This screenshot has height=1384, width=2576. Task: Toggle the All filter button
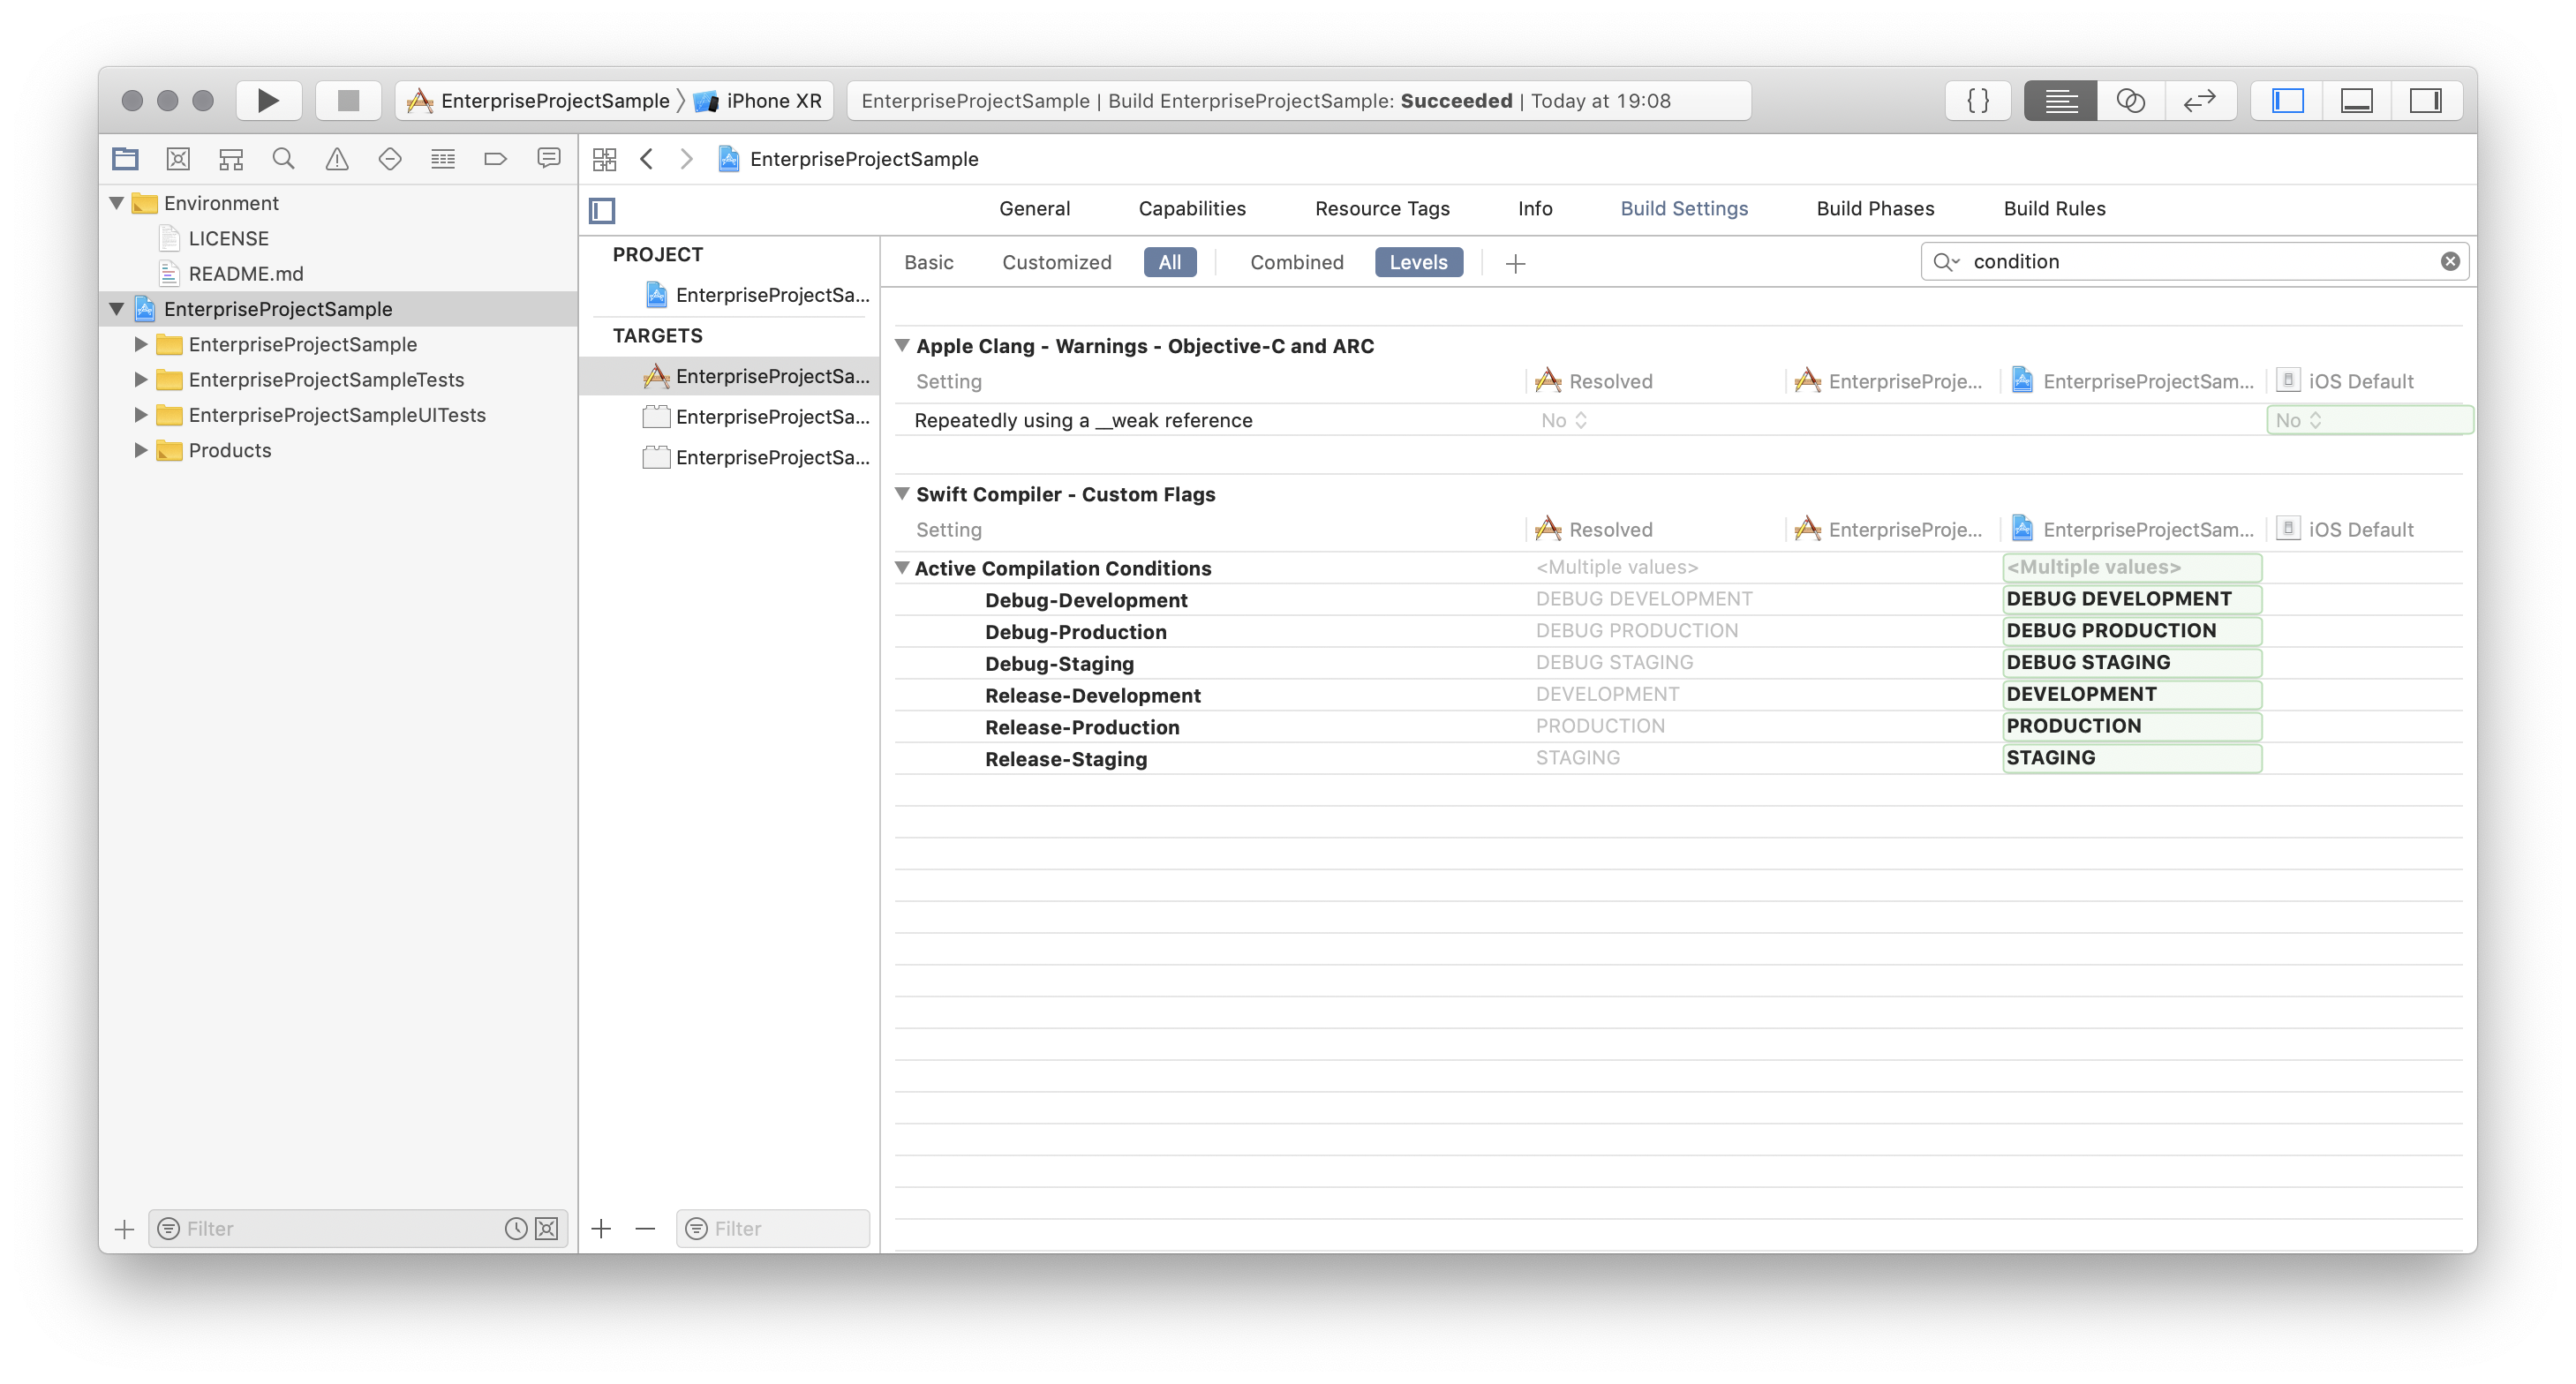(1169, 260)
